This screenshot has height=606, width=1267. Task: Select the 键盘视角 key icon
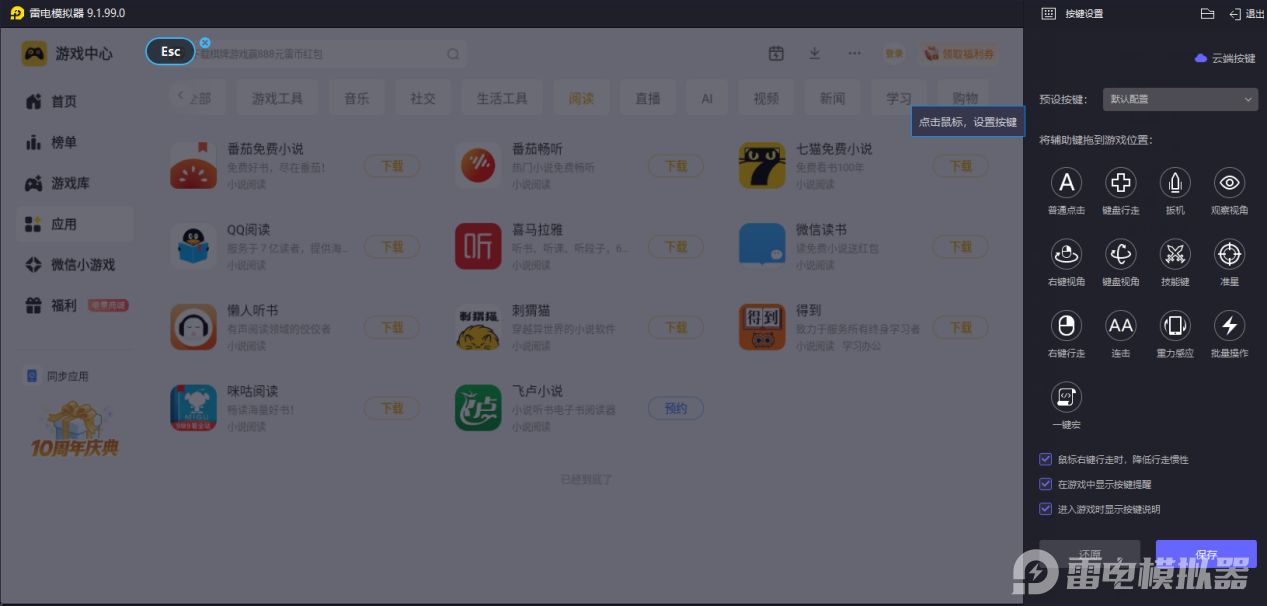[x=1120, y=254]
